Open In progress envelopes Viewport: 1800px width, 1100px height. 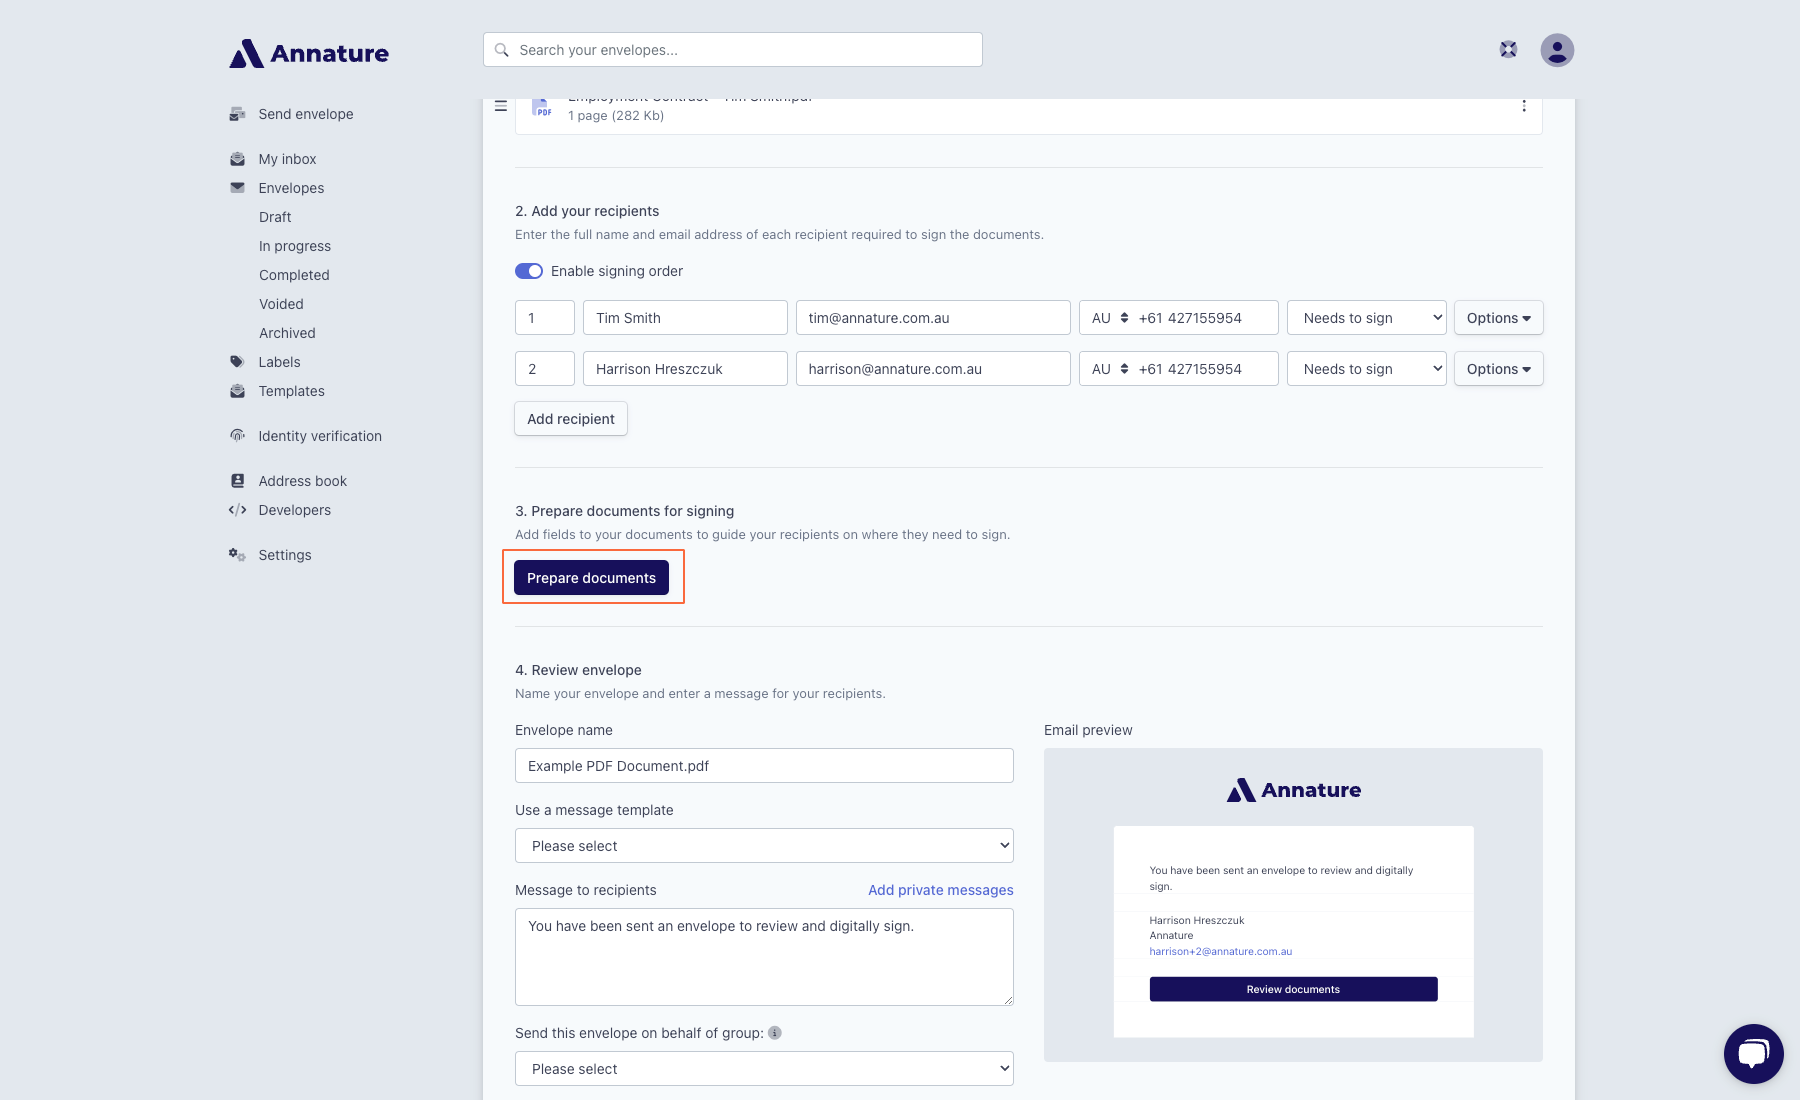coord(295,246)
